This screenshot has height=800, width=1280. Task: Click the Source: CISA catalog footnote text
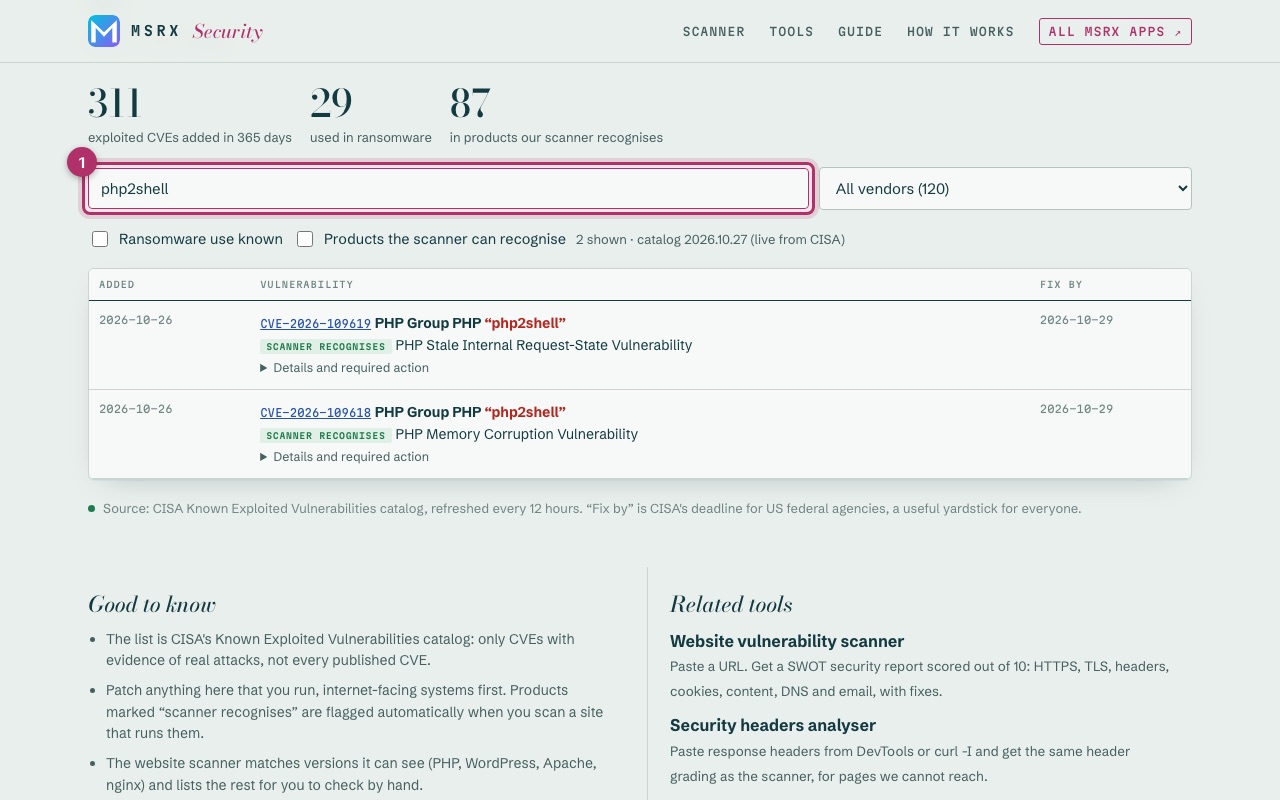pos(592,509)
